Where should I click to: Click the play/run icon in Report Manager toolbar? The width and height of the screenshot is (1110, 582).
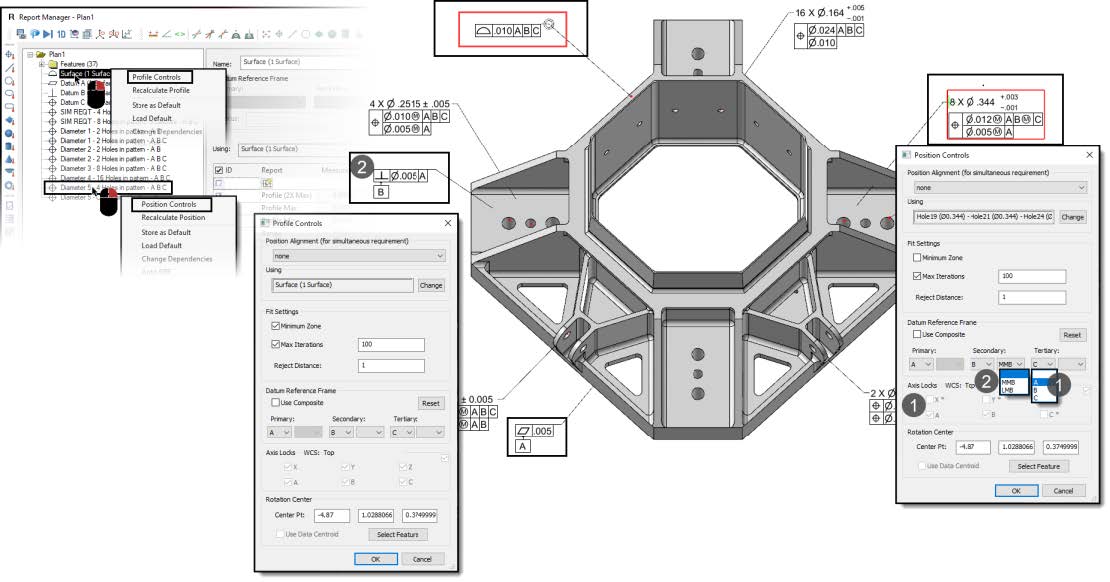coord(47,33)
